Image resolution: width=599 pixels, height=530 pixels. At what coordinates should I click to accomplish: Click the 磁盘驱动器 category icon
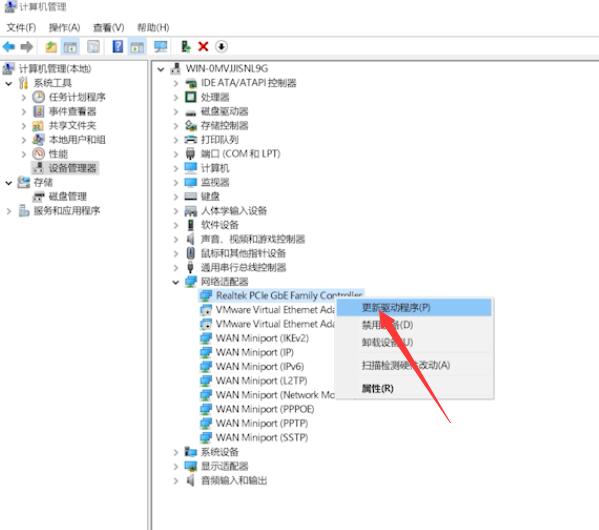[190, 112]
